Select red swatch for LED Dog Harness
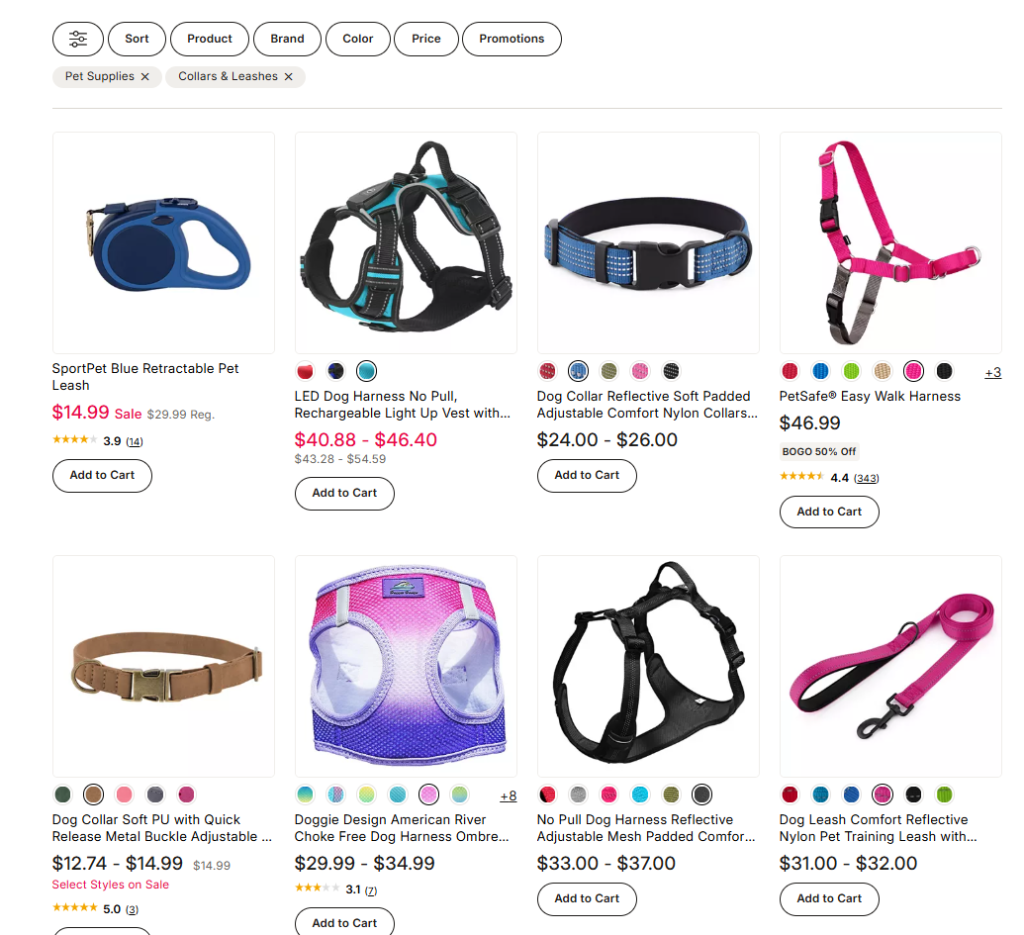The width and height of the screenshot is (1024, 935). pos(305,372)
